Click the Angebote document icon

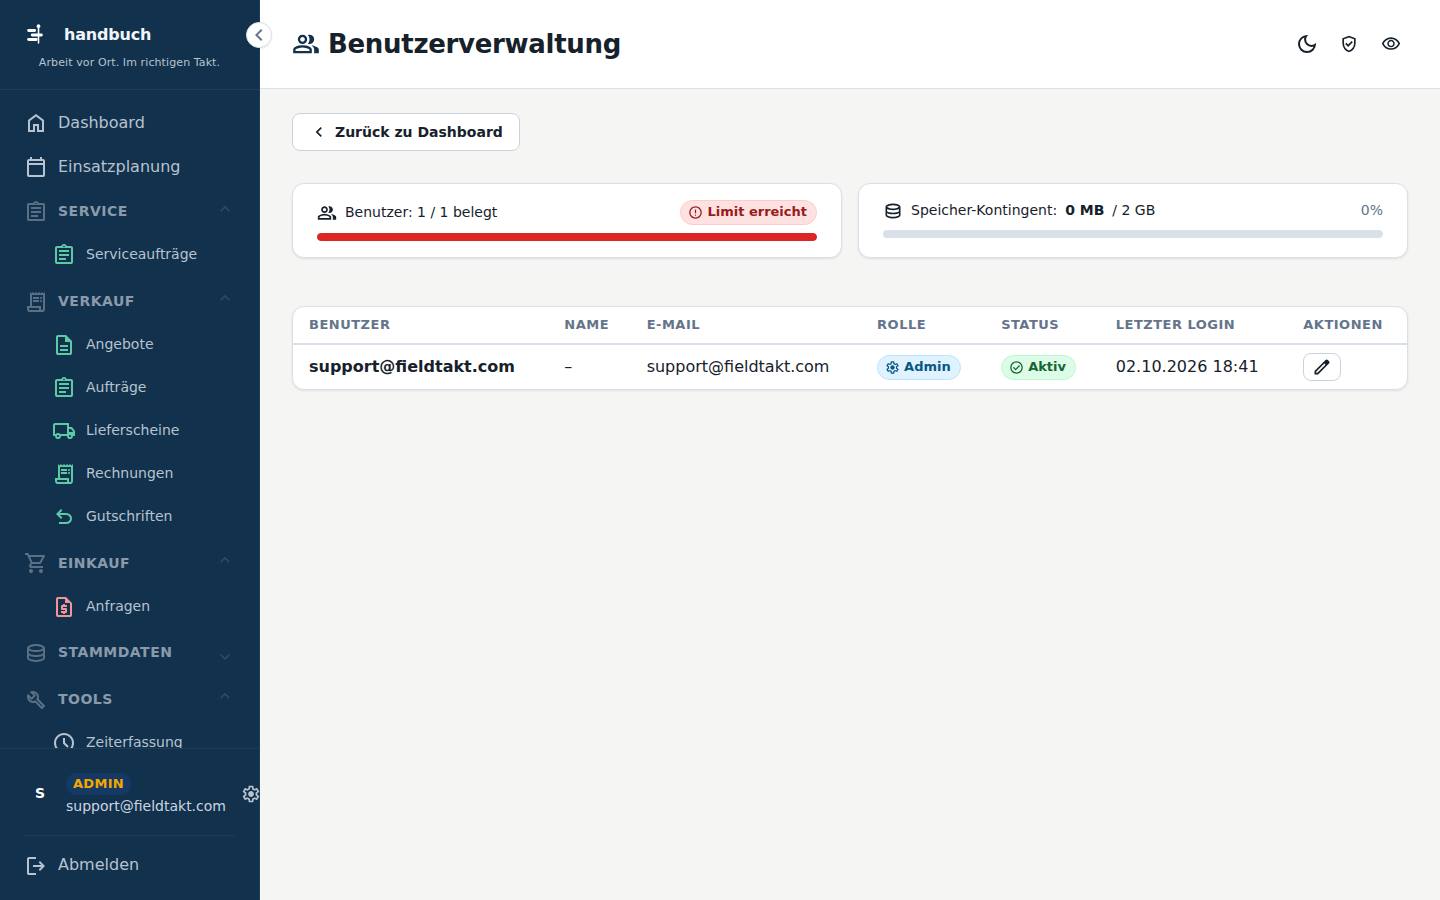pos(64,345)
